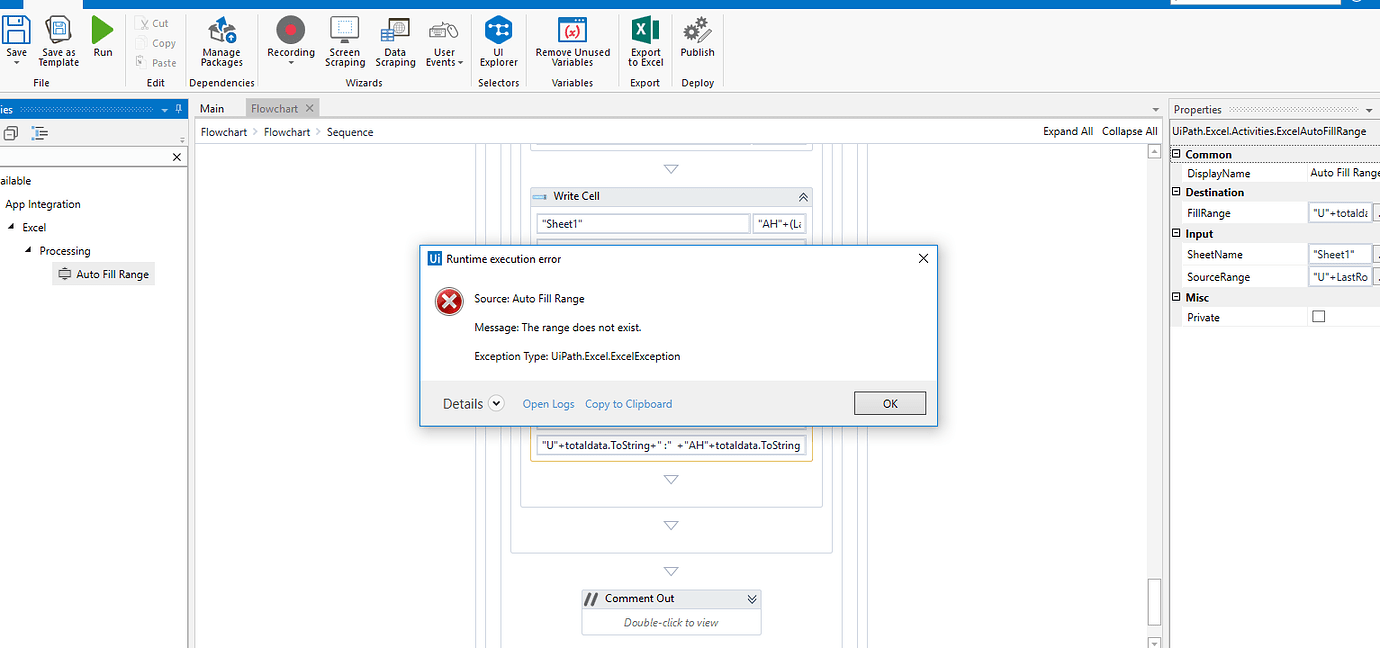1380x648 pixels.
Task: Collapse Misc property section
Action: pos(1177,297)
